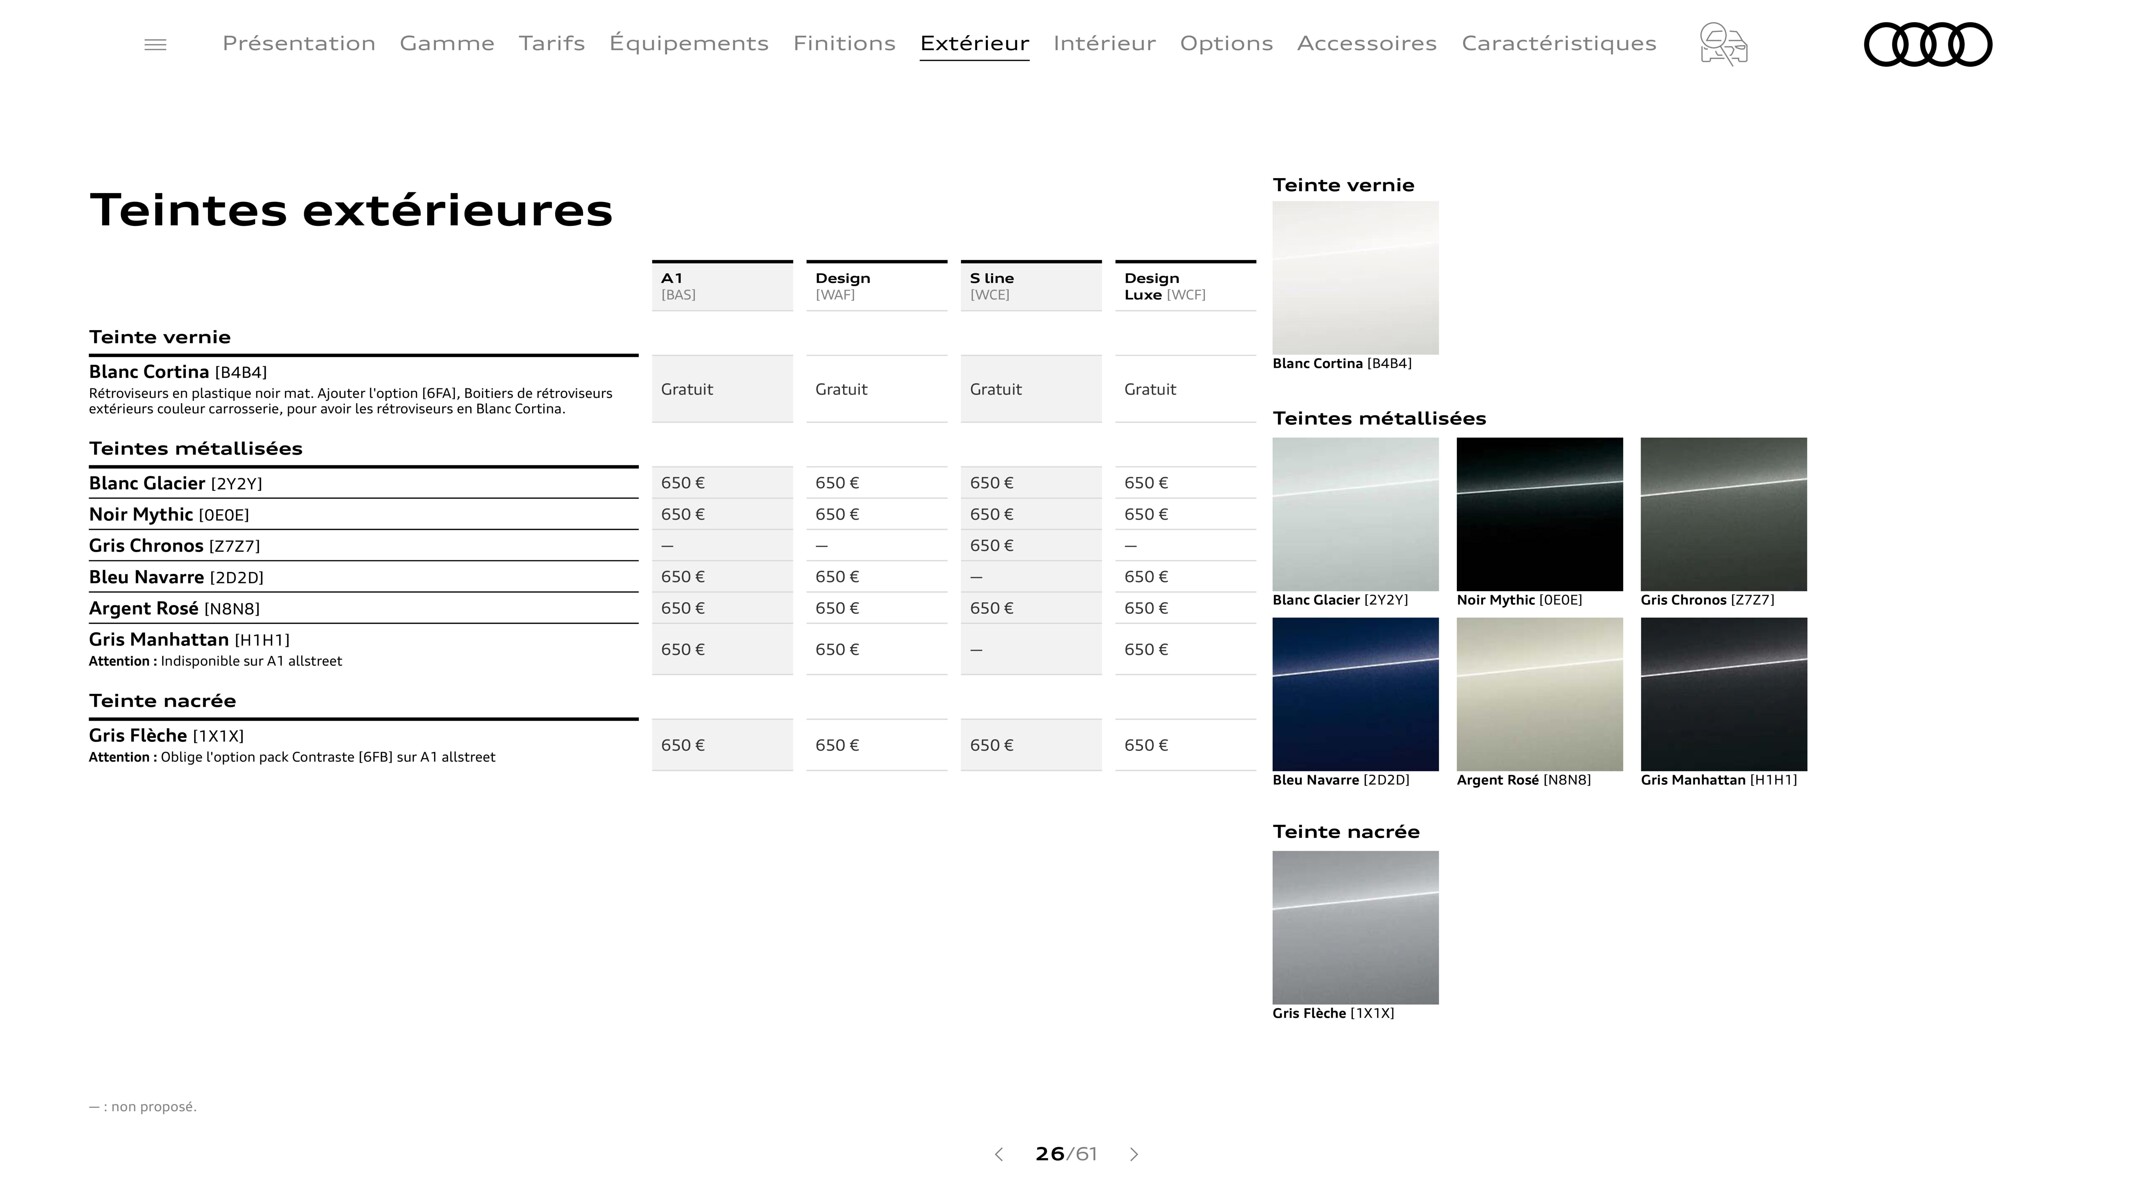
Task: Click the S line [WCE] column header
Action: click(1031, 286)
